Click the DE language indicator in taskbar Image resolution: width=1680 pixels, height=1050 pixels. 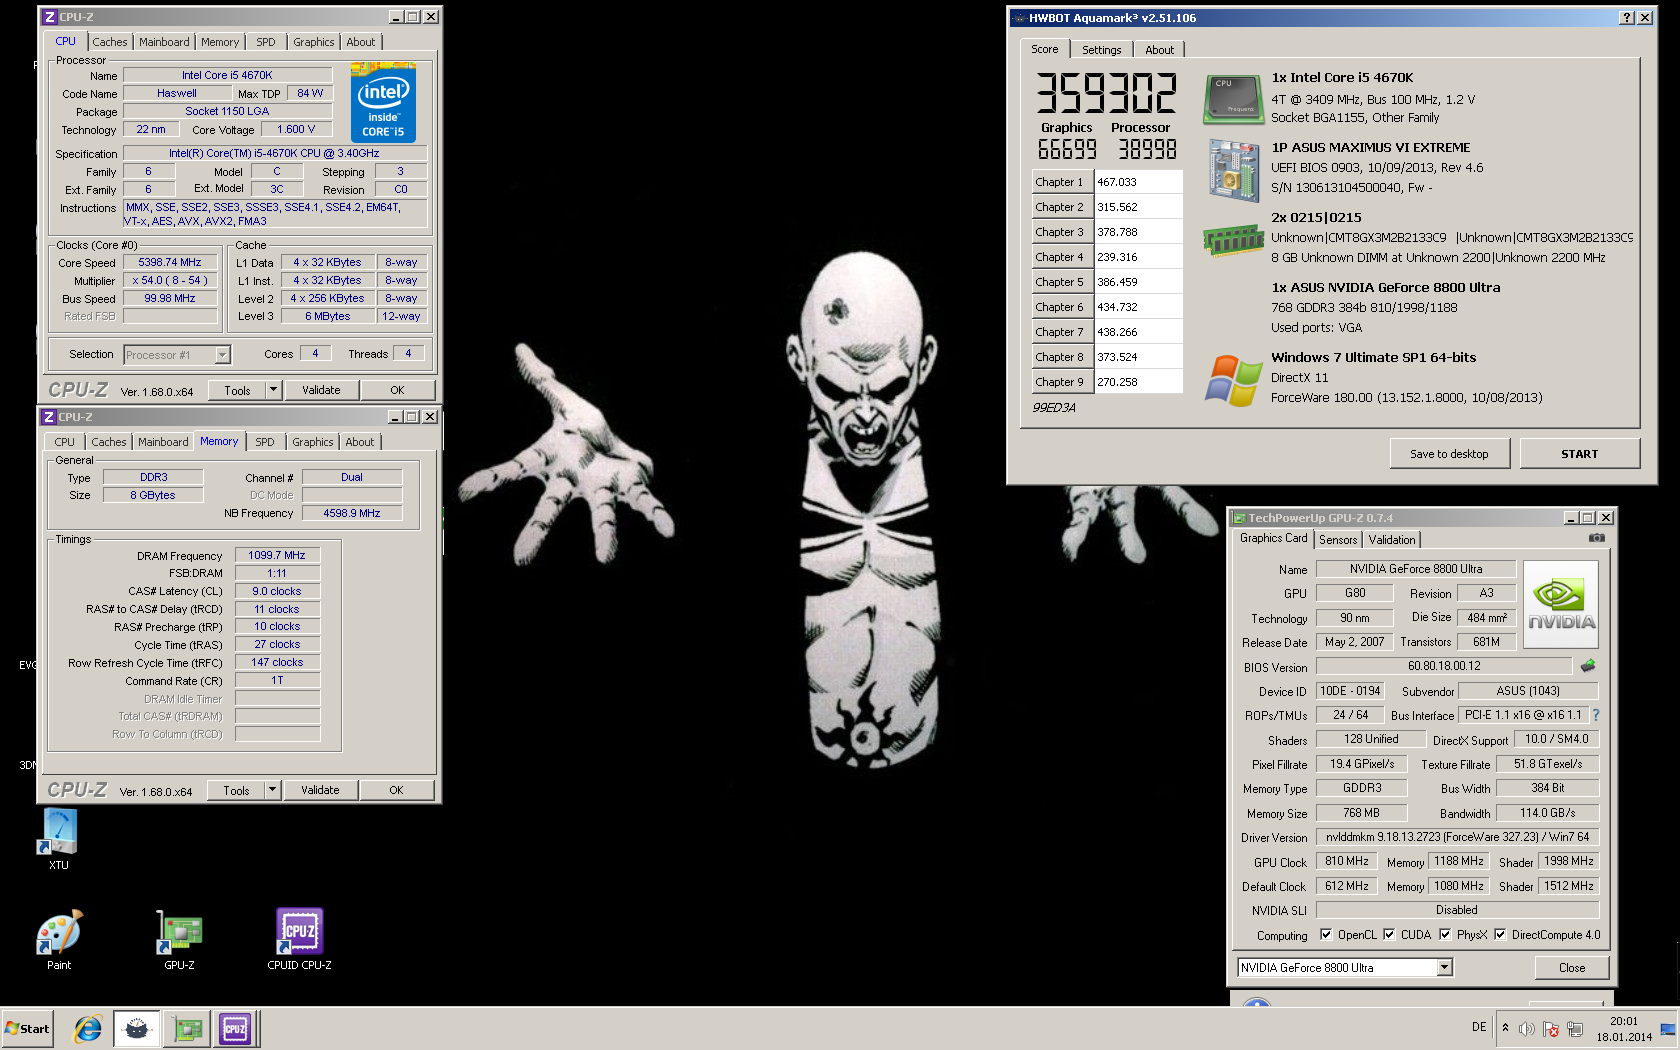1479,1027
